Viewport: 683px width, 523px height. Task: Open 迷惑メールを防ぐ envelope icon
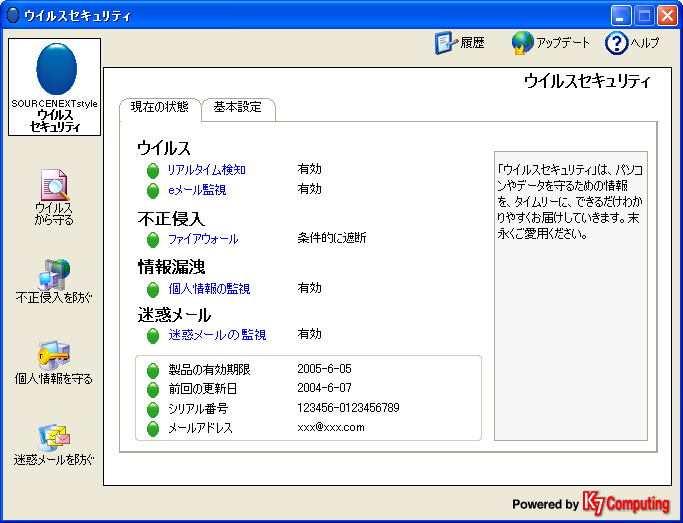click(54, 438)
